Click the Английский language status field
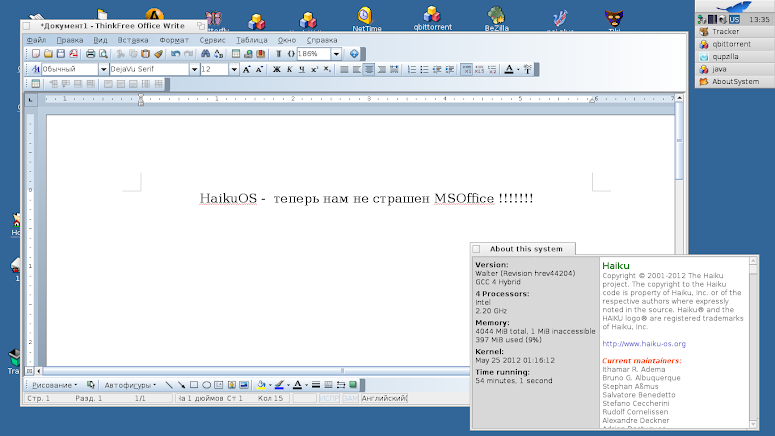 (384, 398)
